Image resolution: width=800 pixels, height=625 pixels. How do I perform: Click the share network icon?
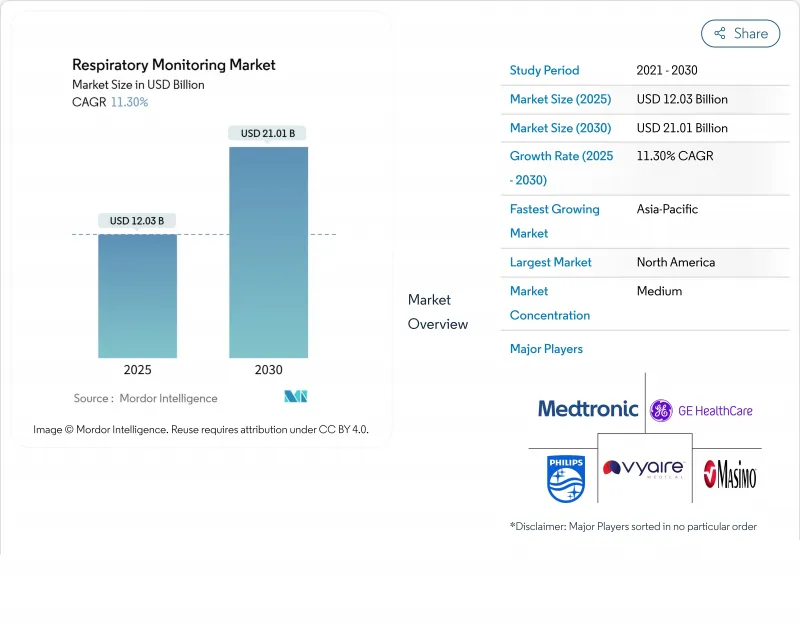click(x=719, y=33)
